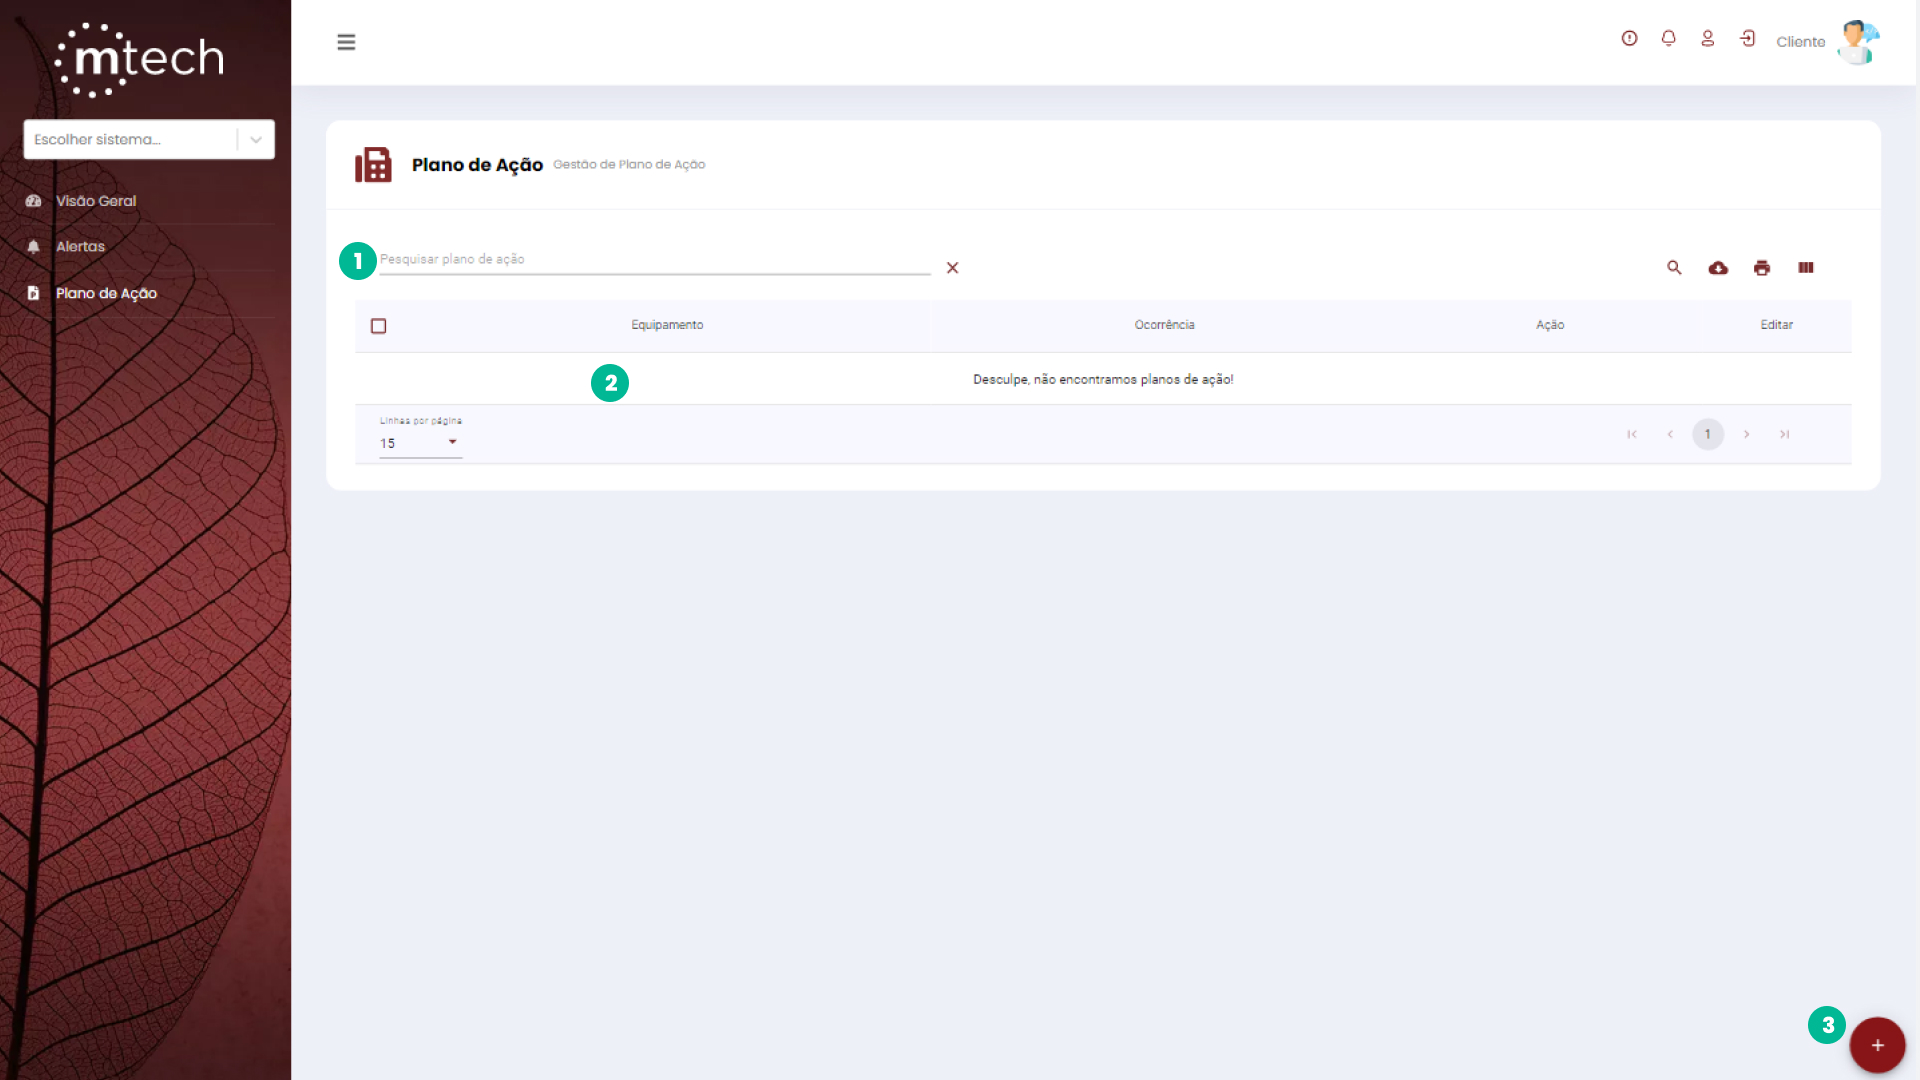Clear search with the X icon

pyautogui.click(x=952, y=268)
